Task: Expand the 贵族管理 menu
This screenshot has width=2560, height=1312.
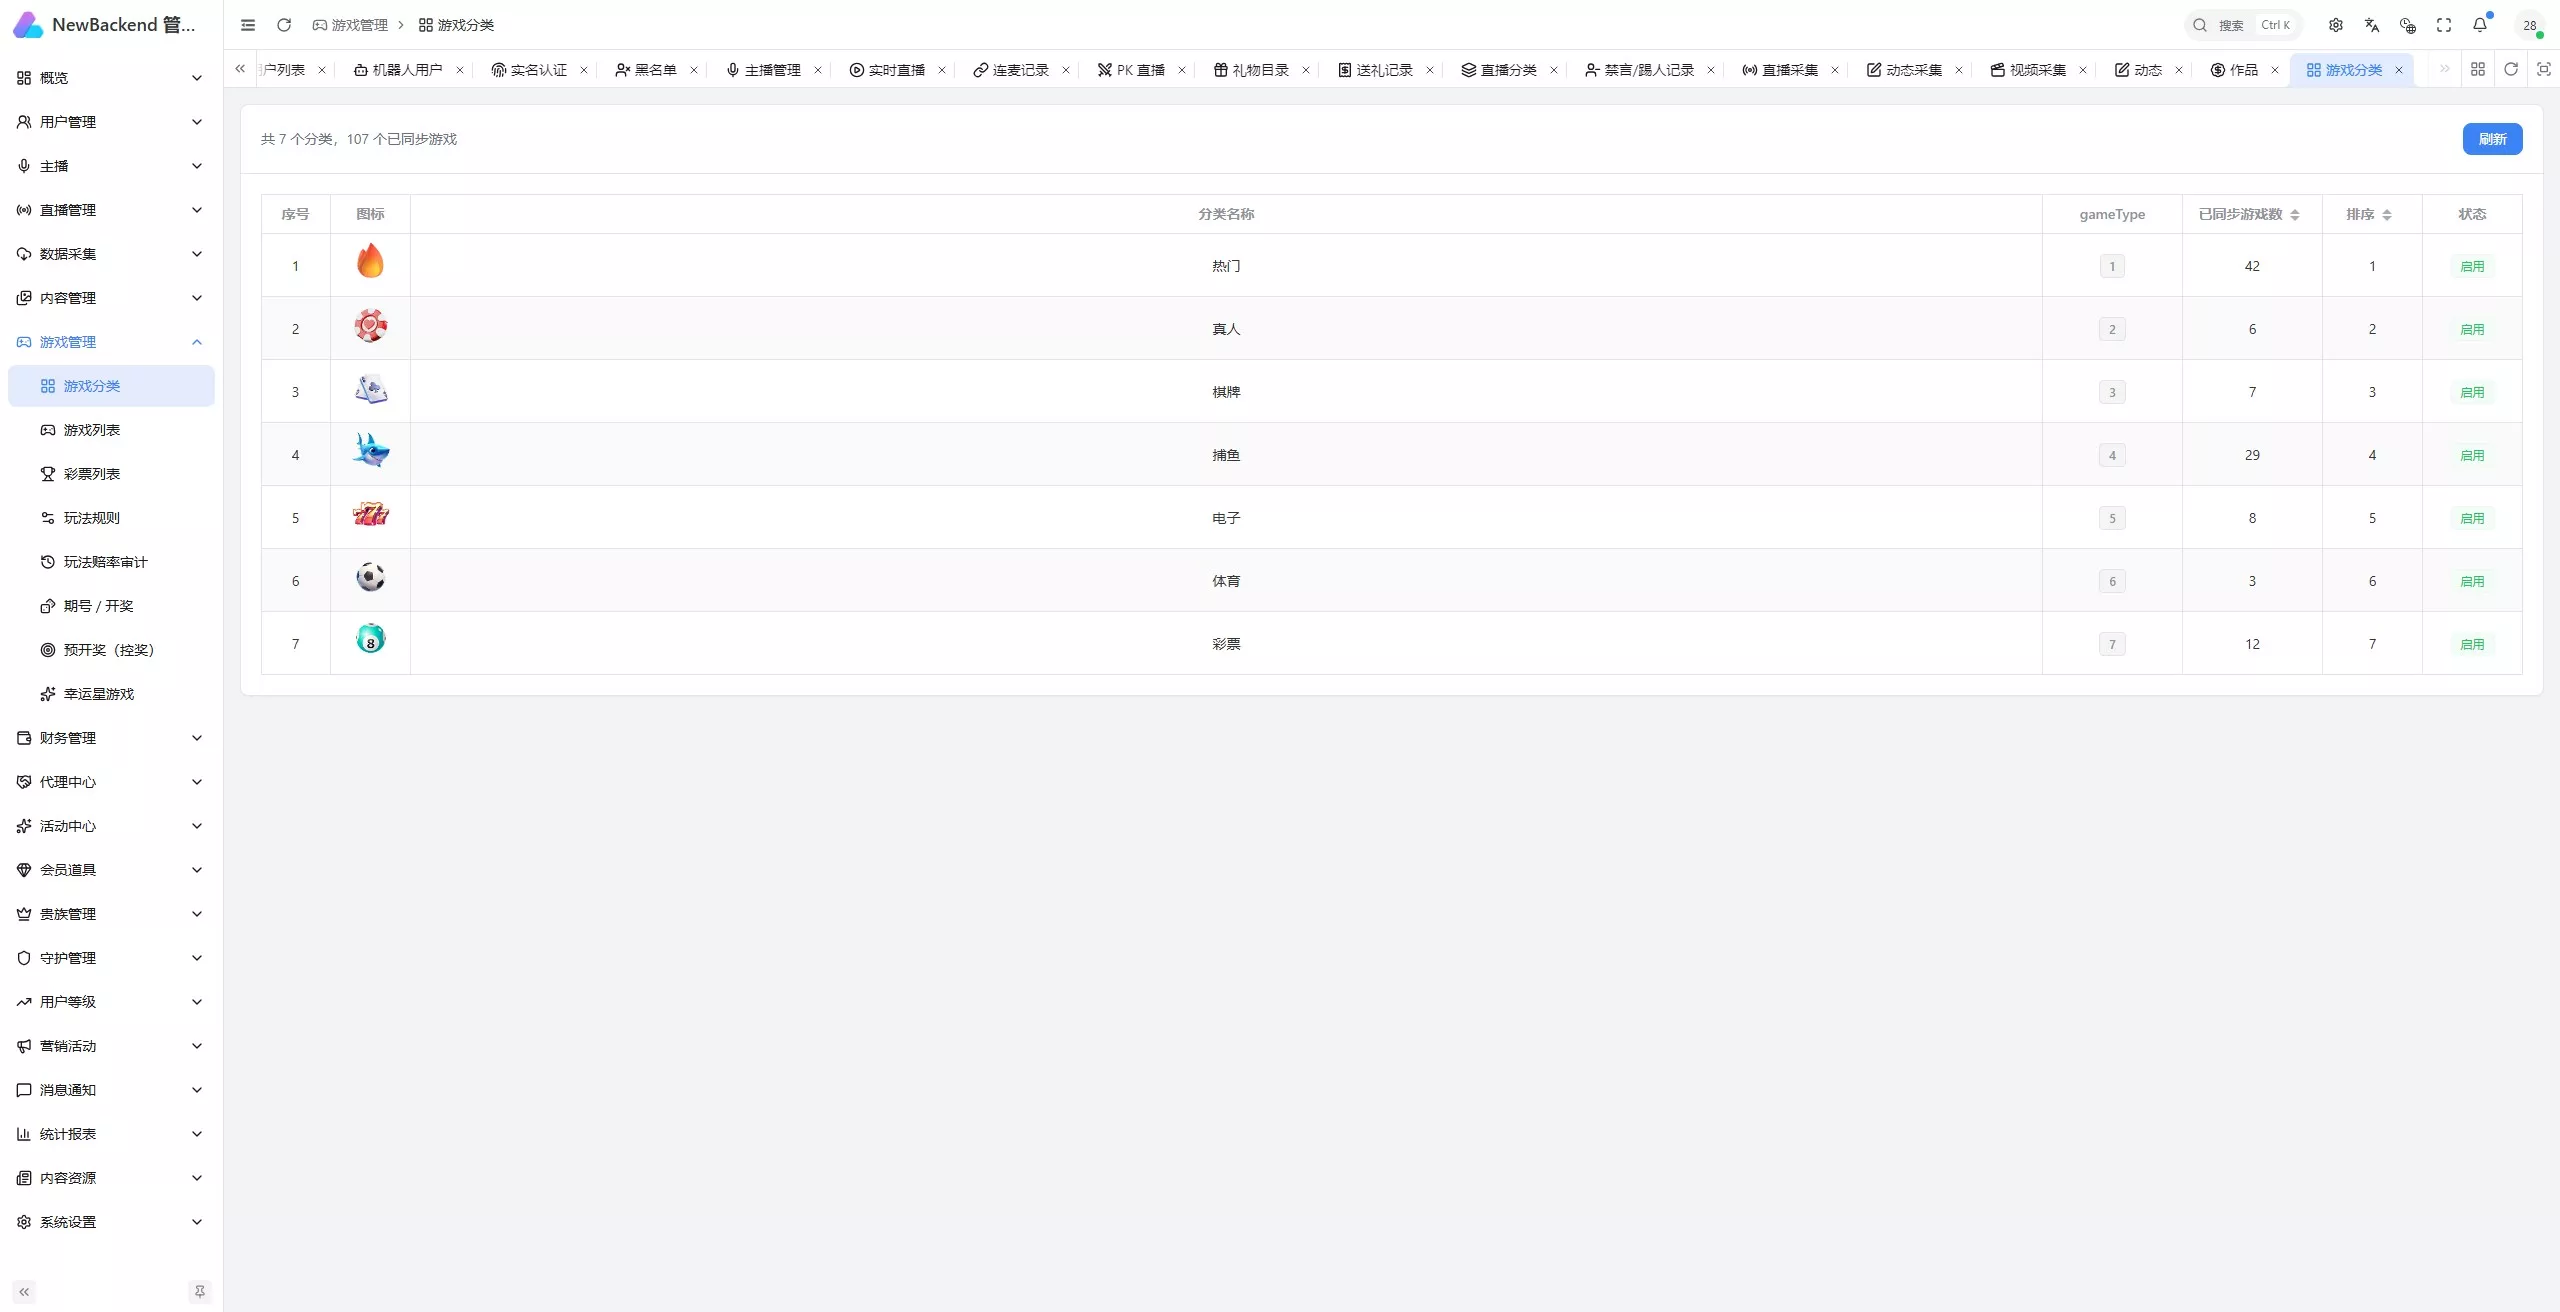Action: pos(111,914)
